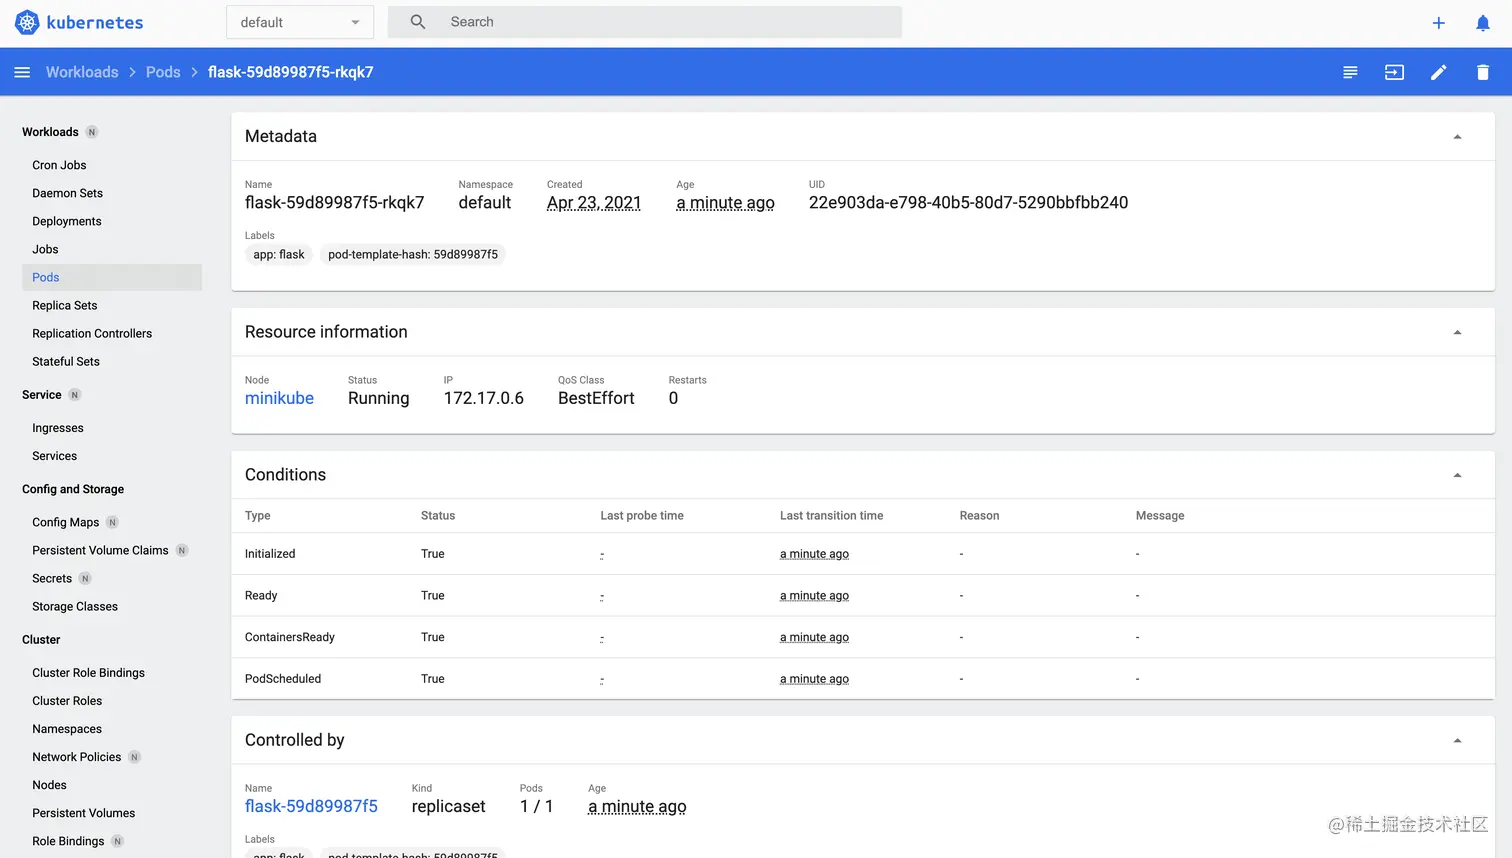Open the minikube node link
Image resolution: width=1512 pixels, height=858 pixels.
click(x=279, y=398)
